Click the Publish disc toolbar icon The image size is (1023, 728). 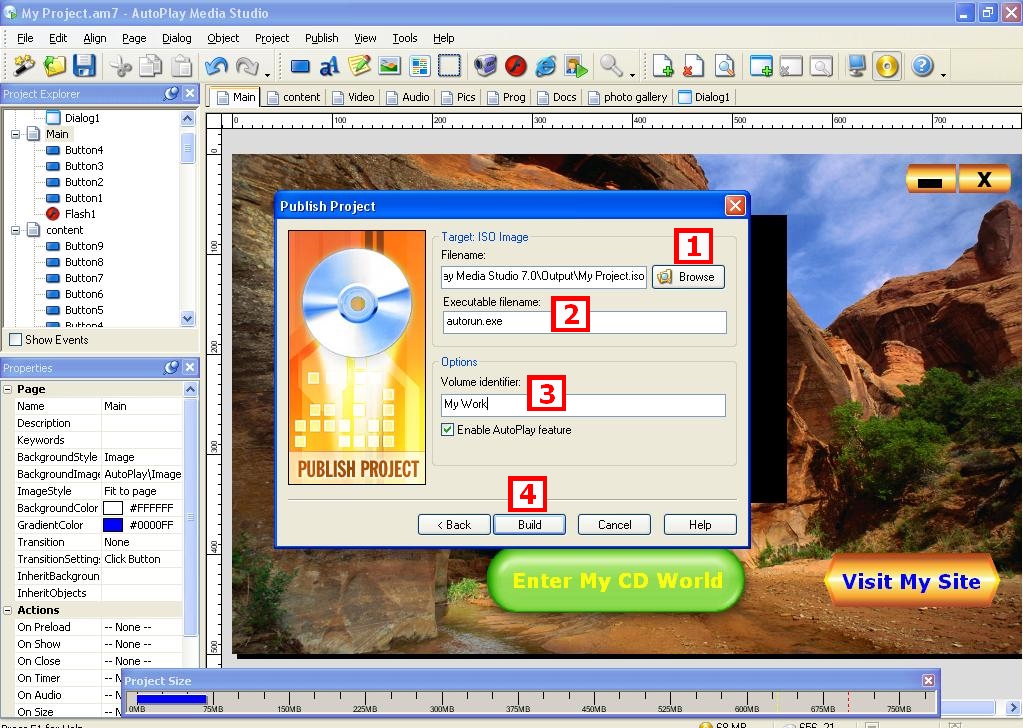point(886,67)
